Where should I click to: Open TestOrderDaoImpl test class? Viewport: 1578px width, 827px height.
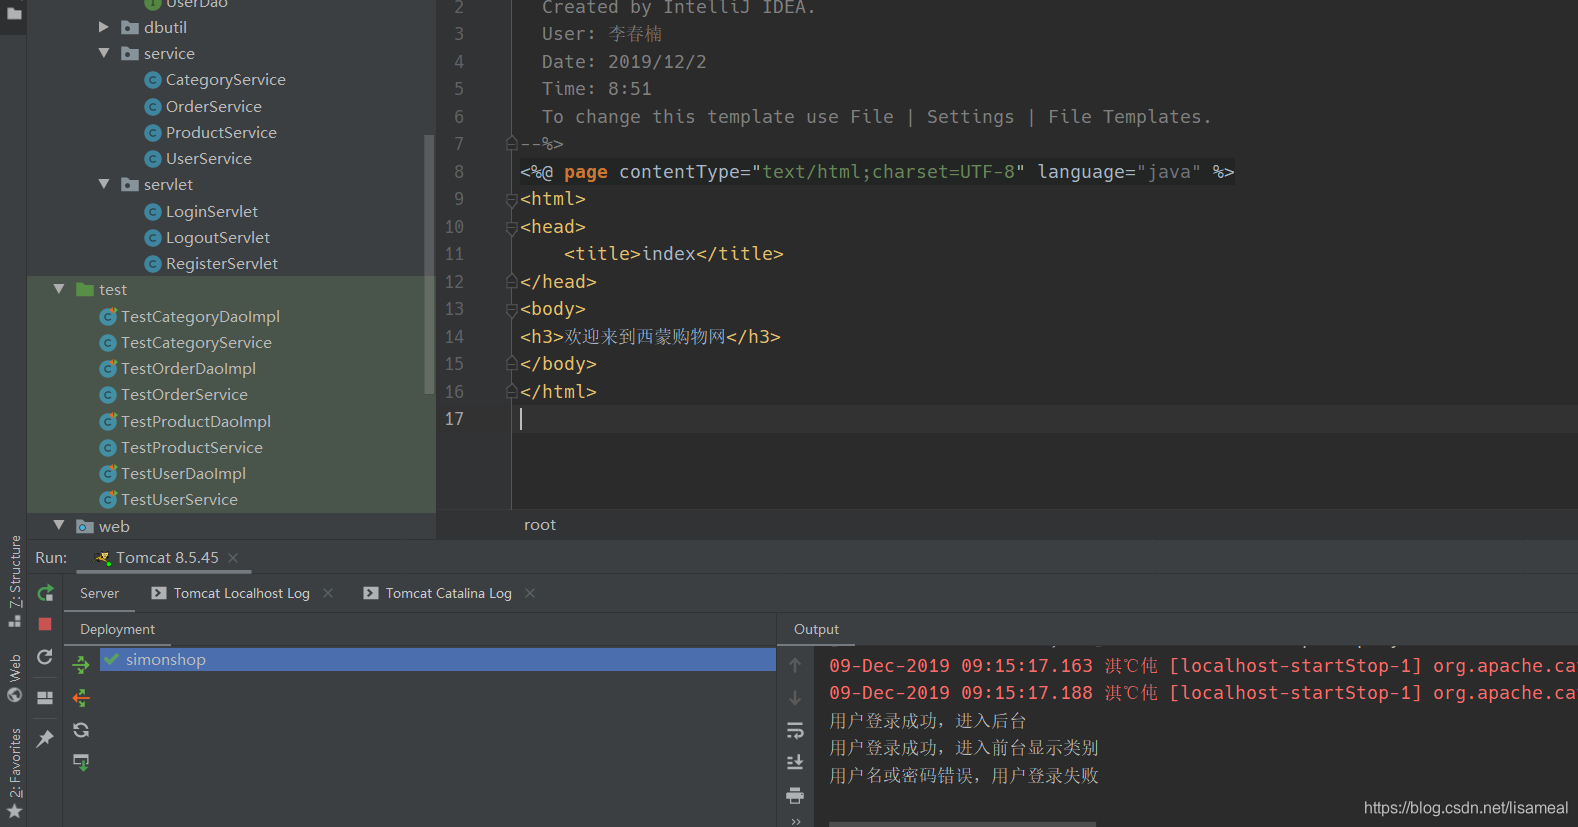pyautogui.click(x=188, y=368)
